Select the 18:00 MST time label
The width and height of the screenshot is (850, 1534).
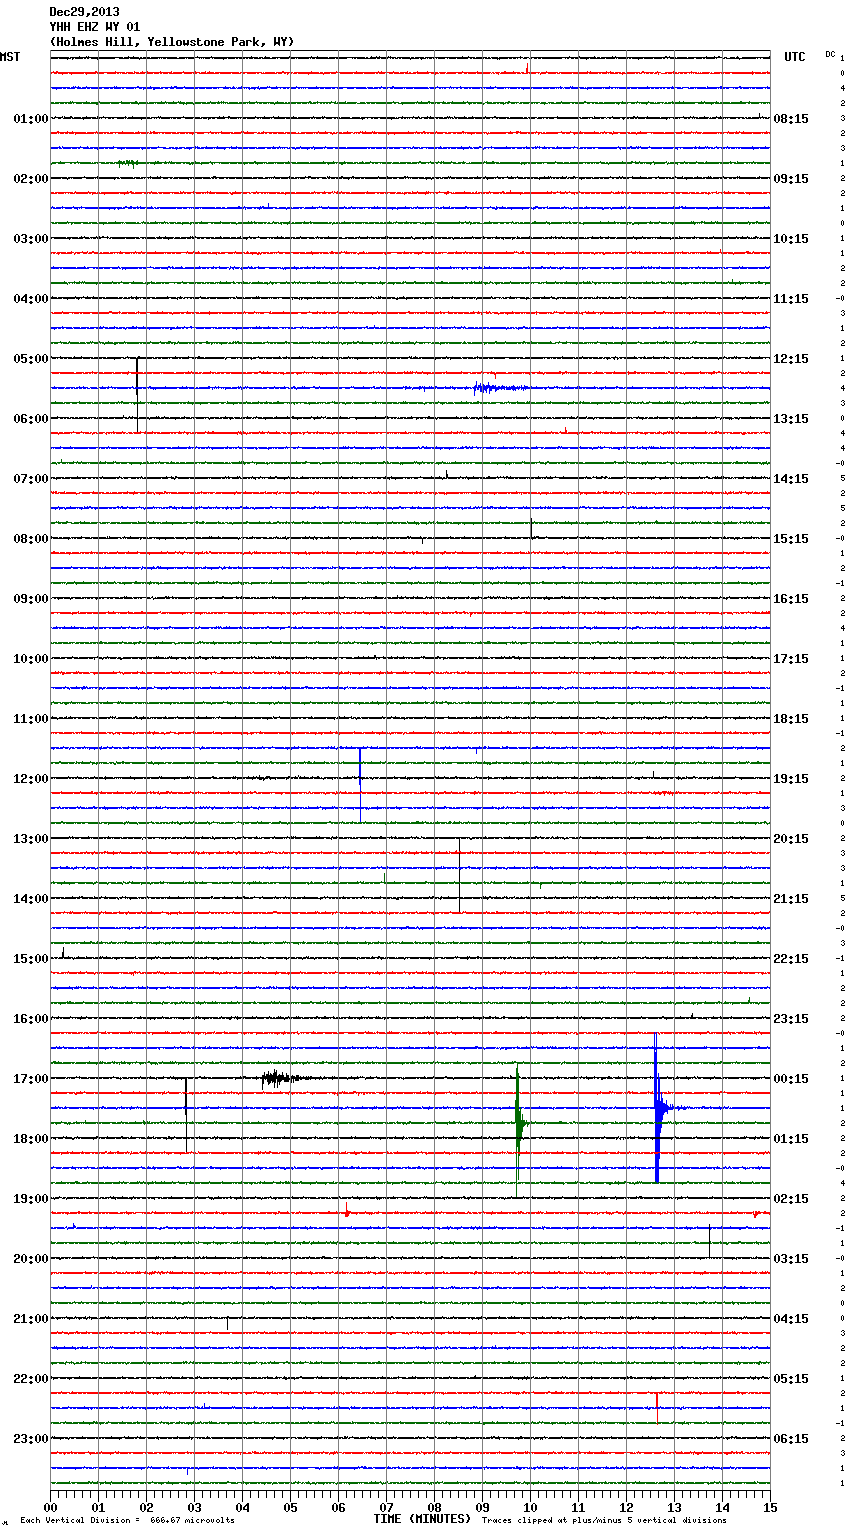pos(31,1139)
